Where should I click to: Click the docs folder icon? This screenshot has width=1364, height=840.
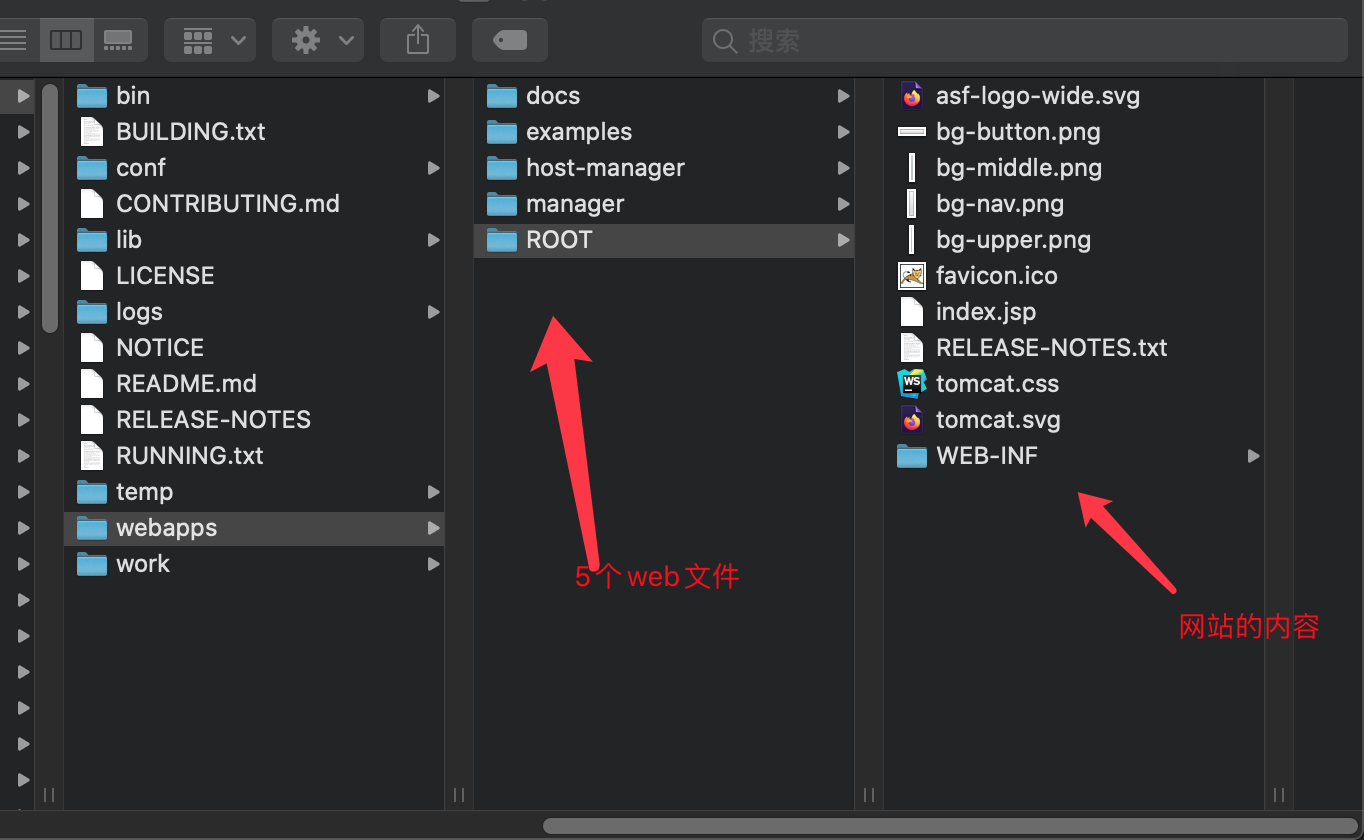tap(502, 96)
